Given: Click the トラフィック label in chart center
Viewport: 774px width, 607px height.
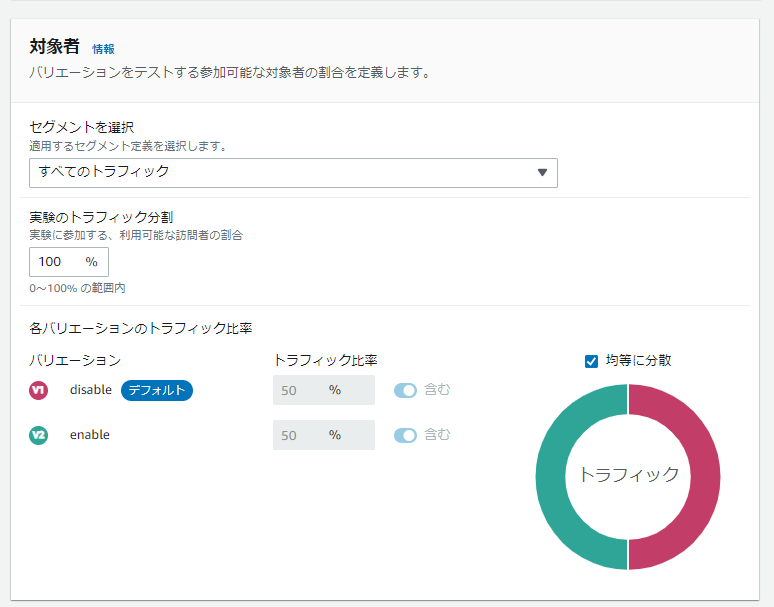Looking at the screenshot, I should pyautogui.click(x=628, y=475).
